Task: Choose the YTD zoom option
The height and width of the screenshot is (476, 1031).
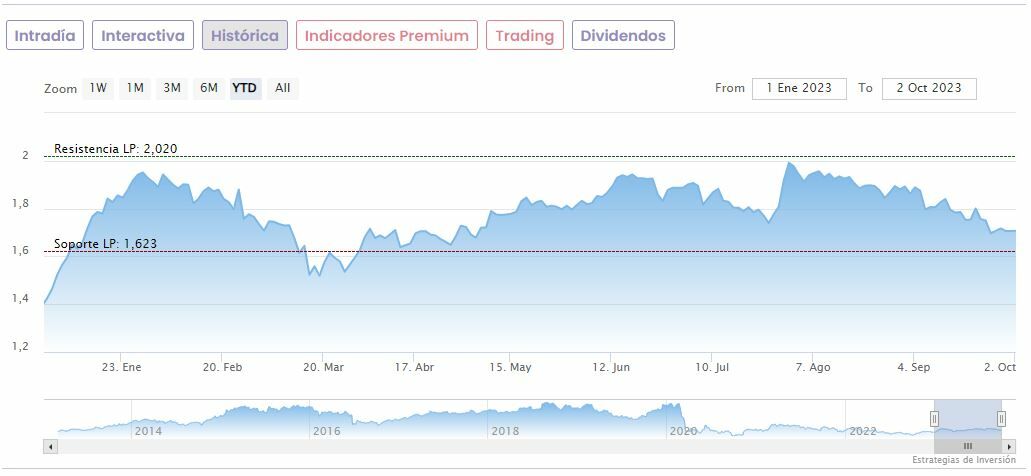Action: [x=245, y=88]
